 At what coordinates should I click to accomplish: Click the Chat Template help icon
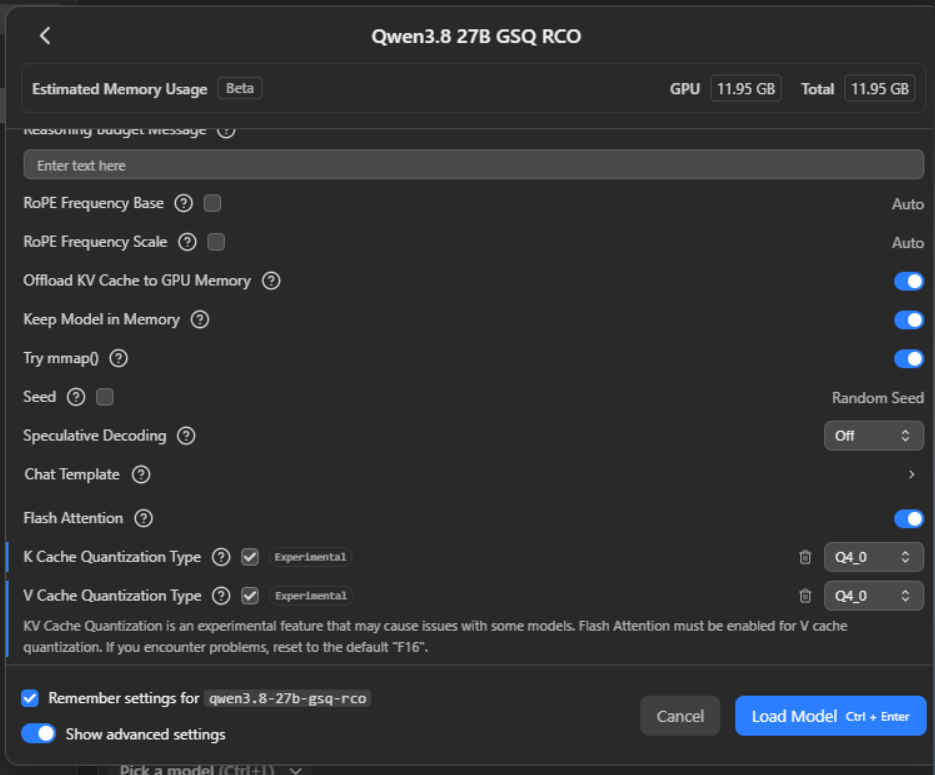point(141,475)
